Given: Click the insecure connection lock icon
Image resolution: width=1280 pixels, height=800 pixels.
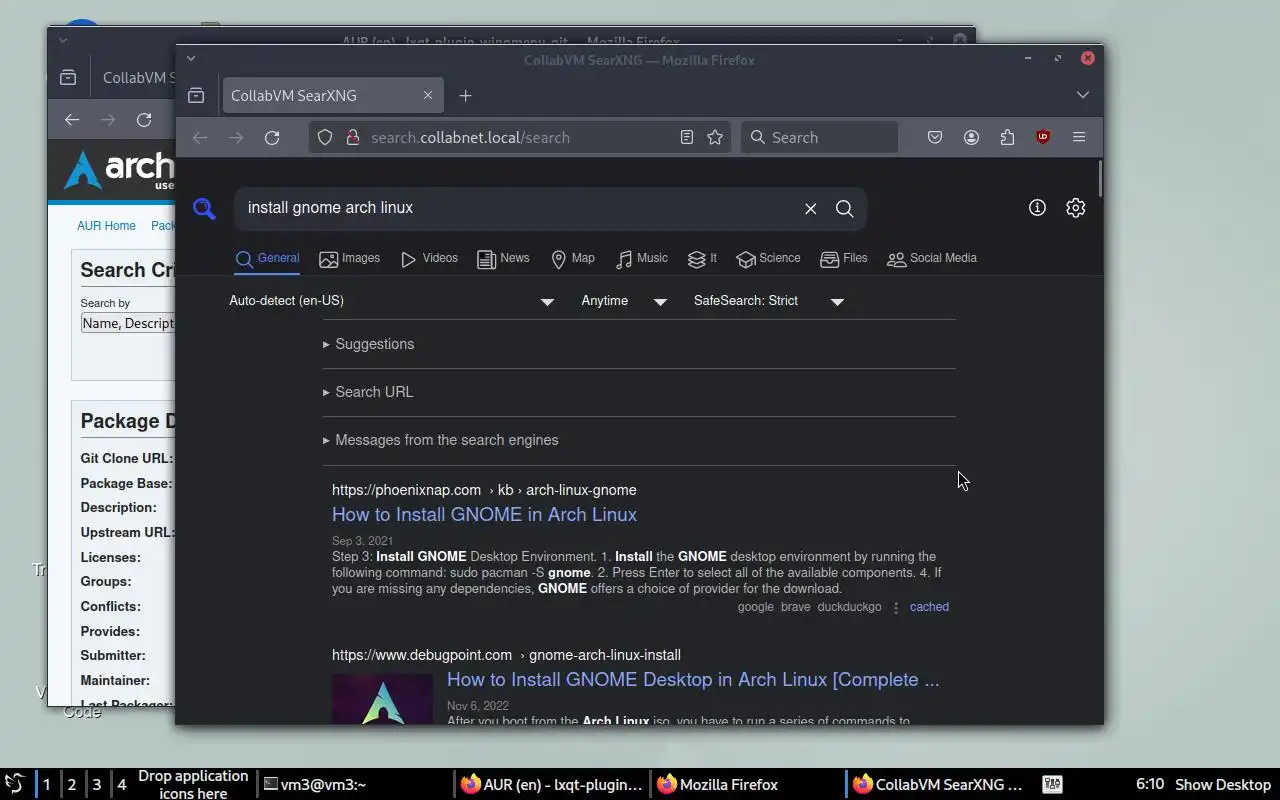Looking at the screenshot, I should coord(352,137).
